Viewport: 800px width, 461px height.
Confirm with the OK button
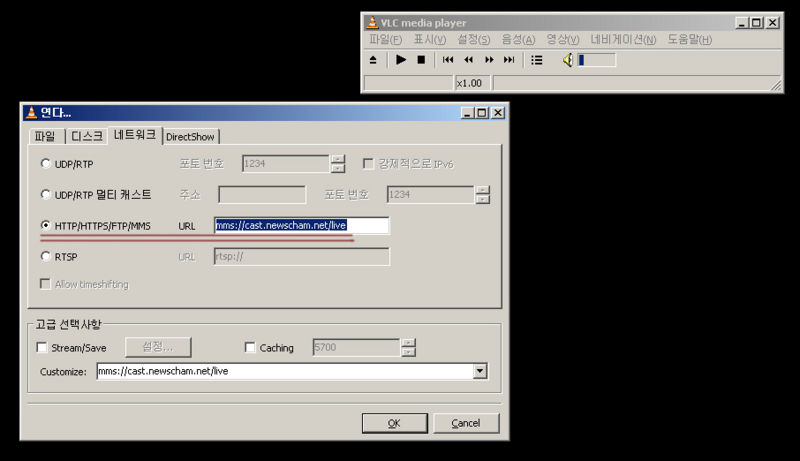(x=394, y=423)
